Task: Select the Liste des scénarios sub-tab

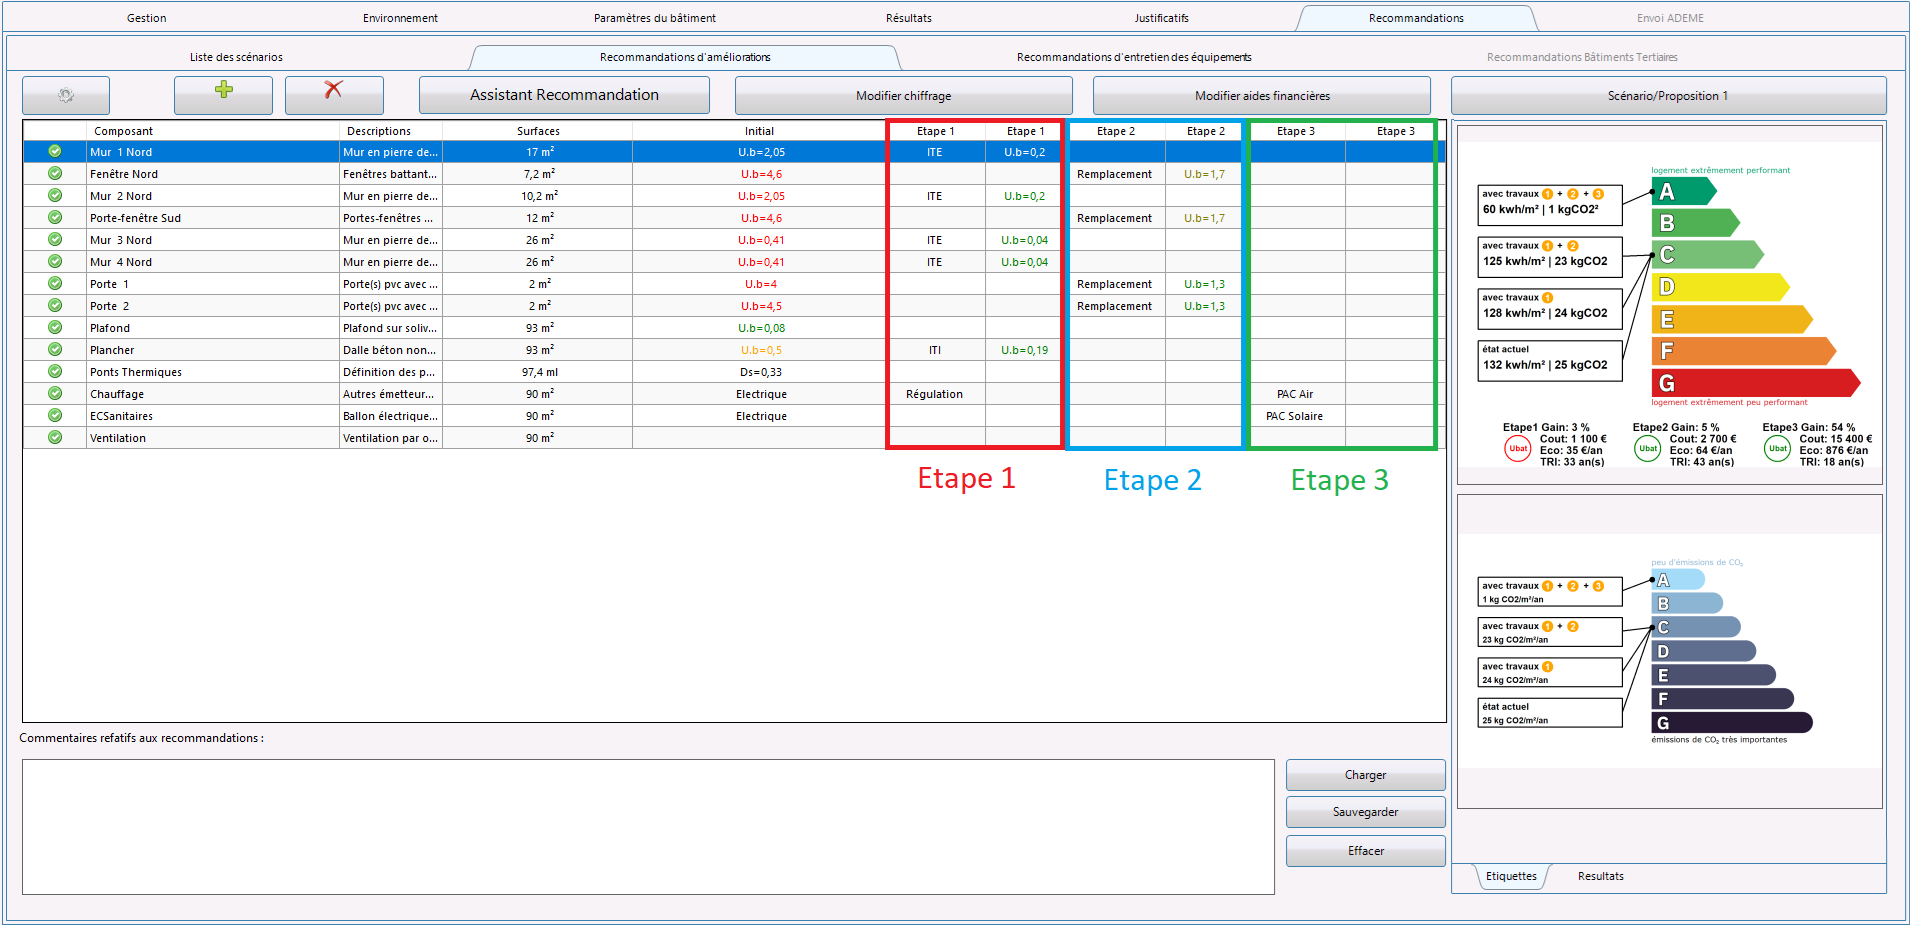Action: [236, 57]
